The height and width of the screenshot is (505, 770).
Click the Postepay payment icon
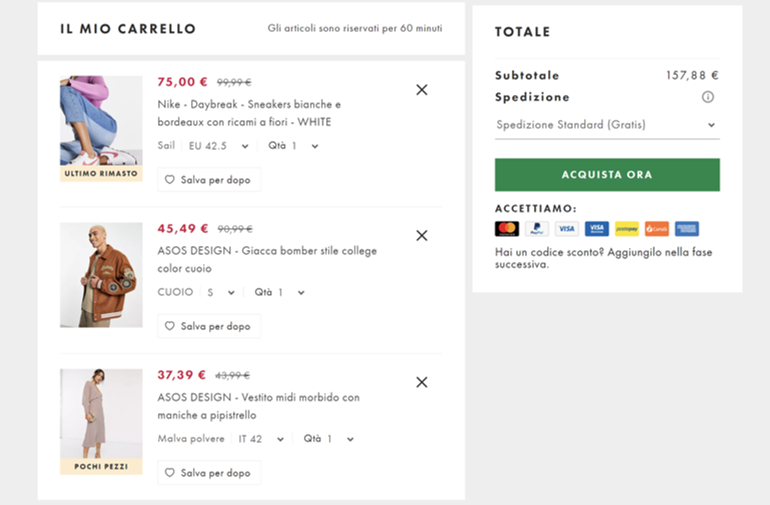click(x=627, y=229)
